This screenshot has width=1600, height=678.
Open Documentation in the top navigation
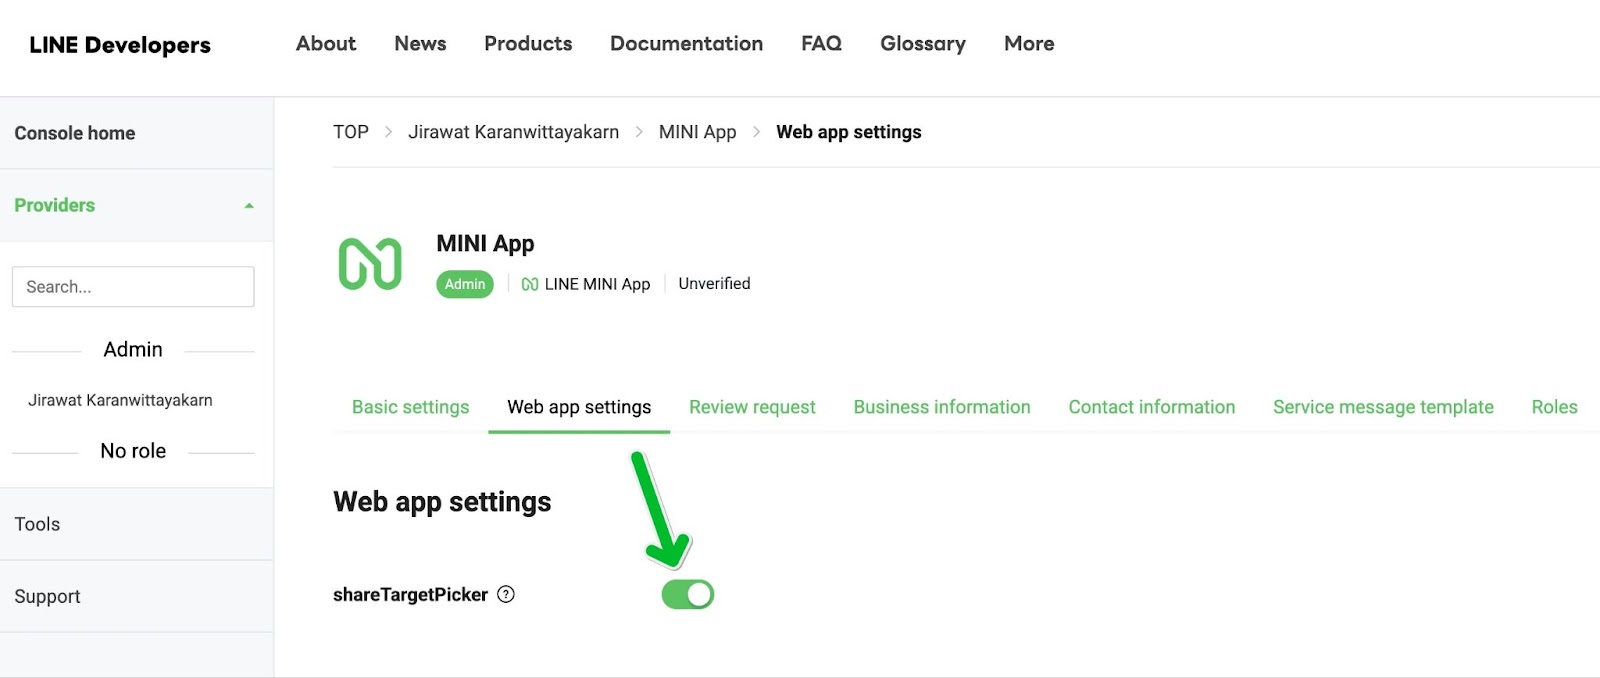coord(686,43)
